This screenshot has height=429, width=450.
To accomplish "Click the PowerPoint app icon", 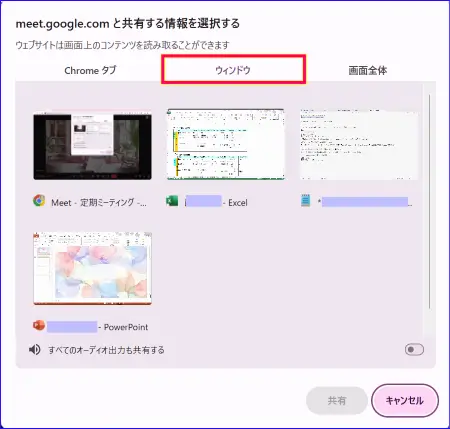I will (39, 325).
